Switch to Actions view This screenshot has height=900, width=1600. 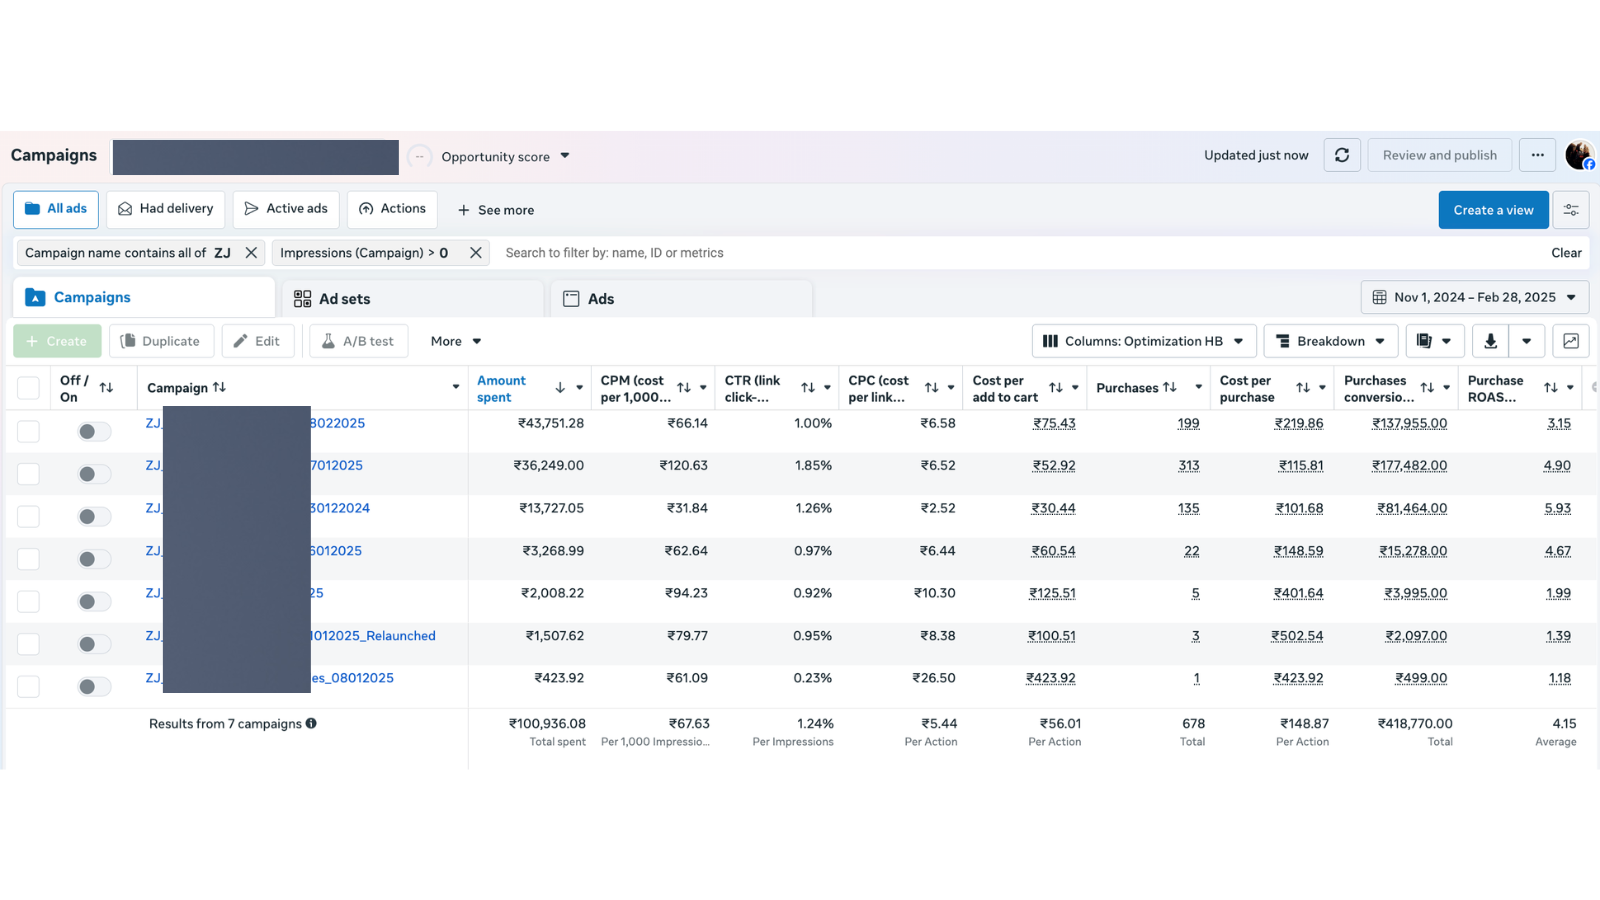pos(392,209)
